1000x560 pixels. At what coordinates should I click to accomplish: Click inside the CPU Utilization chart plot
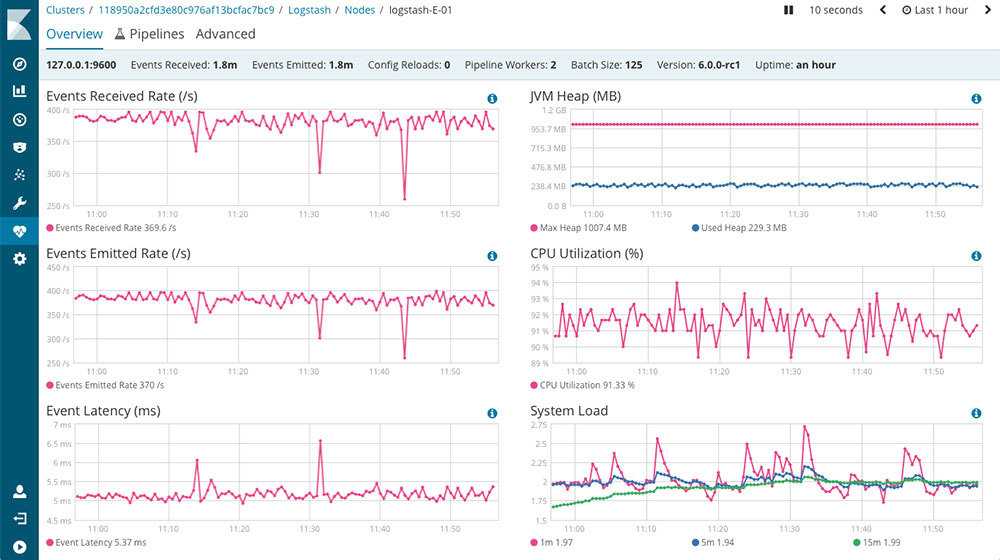(x=766, y=315)
